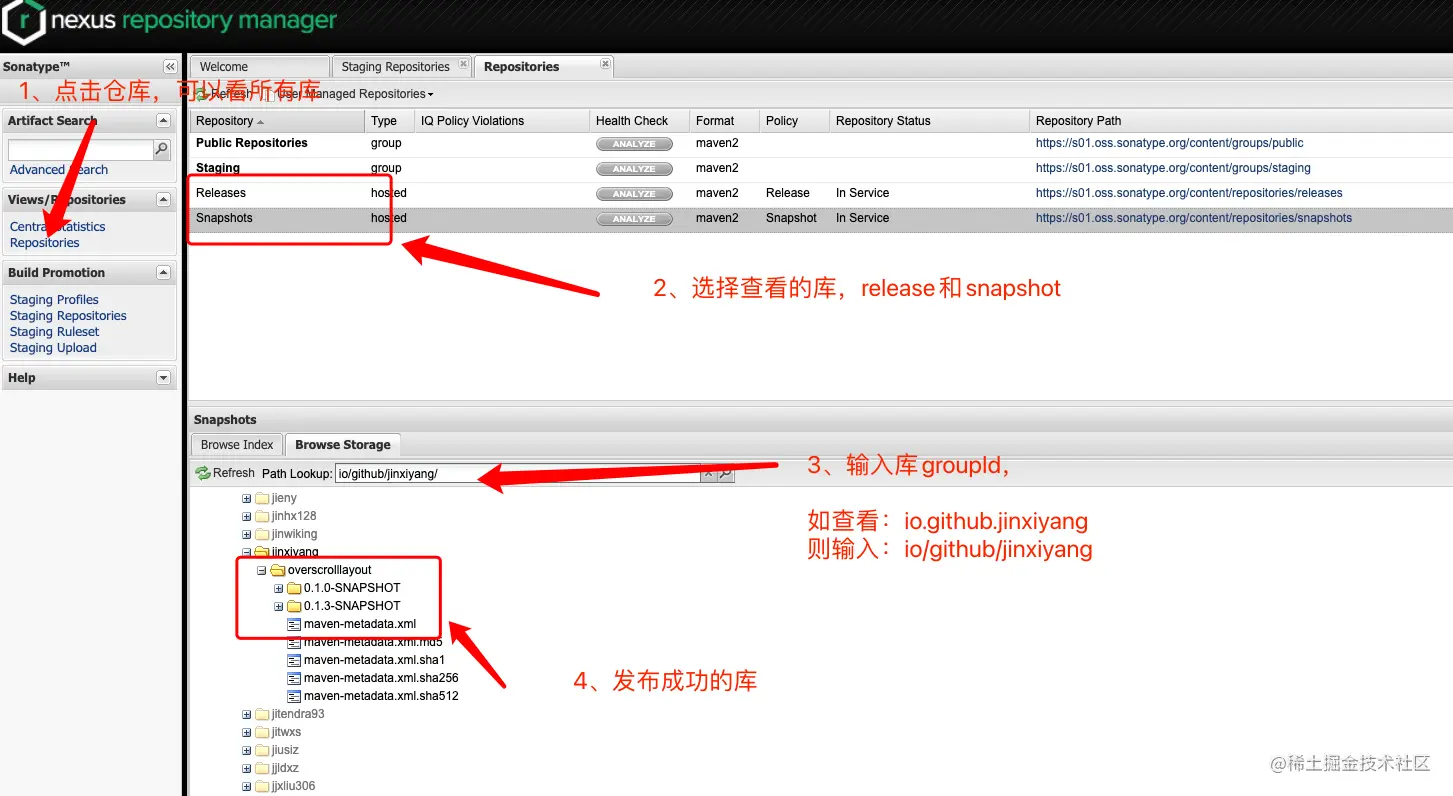
Task: Open Staging Repositories link in sidebar
Action: point(68,316)
